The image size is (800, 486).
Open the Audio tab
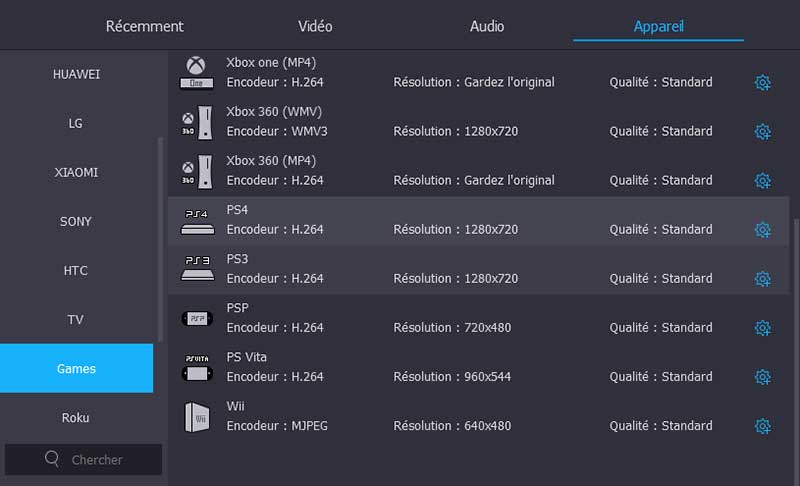[x=487, y=26]
